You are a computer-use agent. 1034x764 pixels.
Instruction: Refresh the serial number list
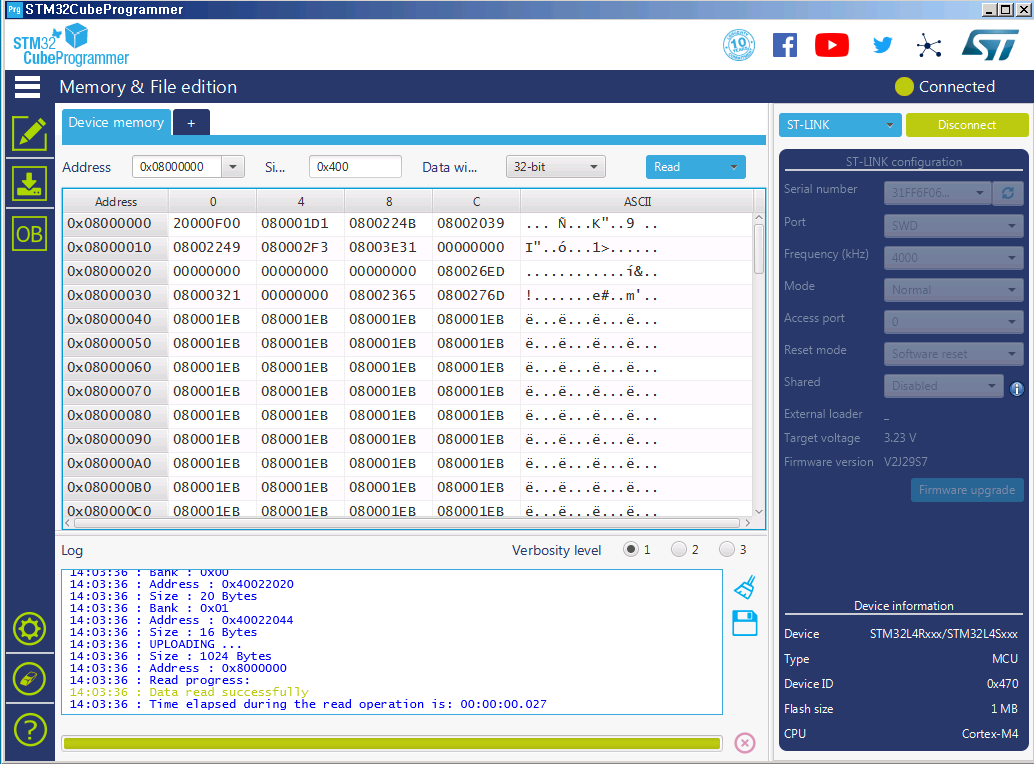tap(1008, 192)
